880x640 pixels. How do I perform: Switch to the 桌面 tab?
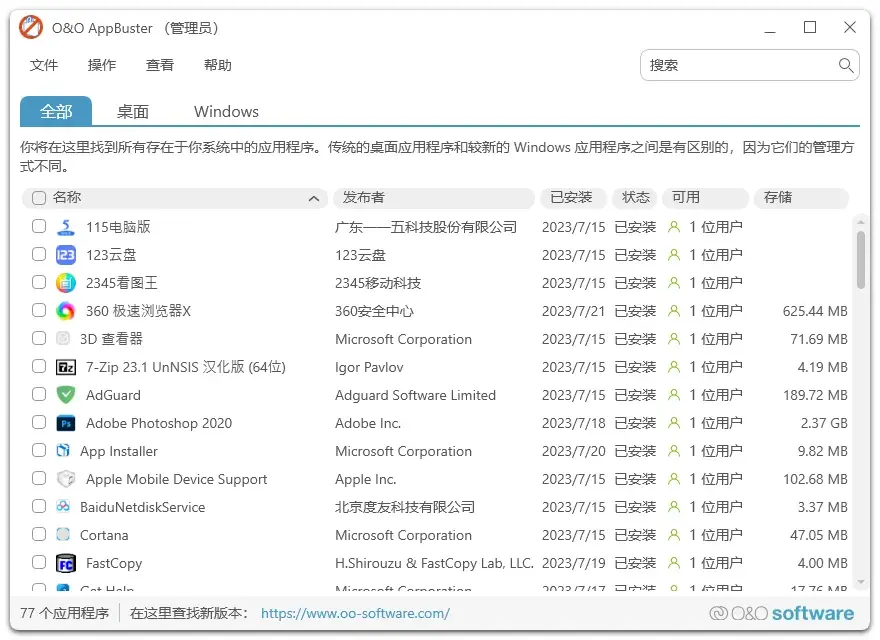pos(132,112)
